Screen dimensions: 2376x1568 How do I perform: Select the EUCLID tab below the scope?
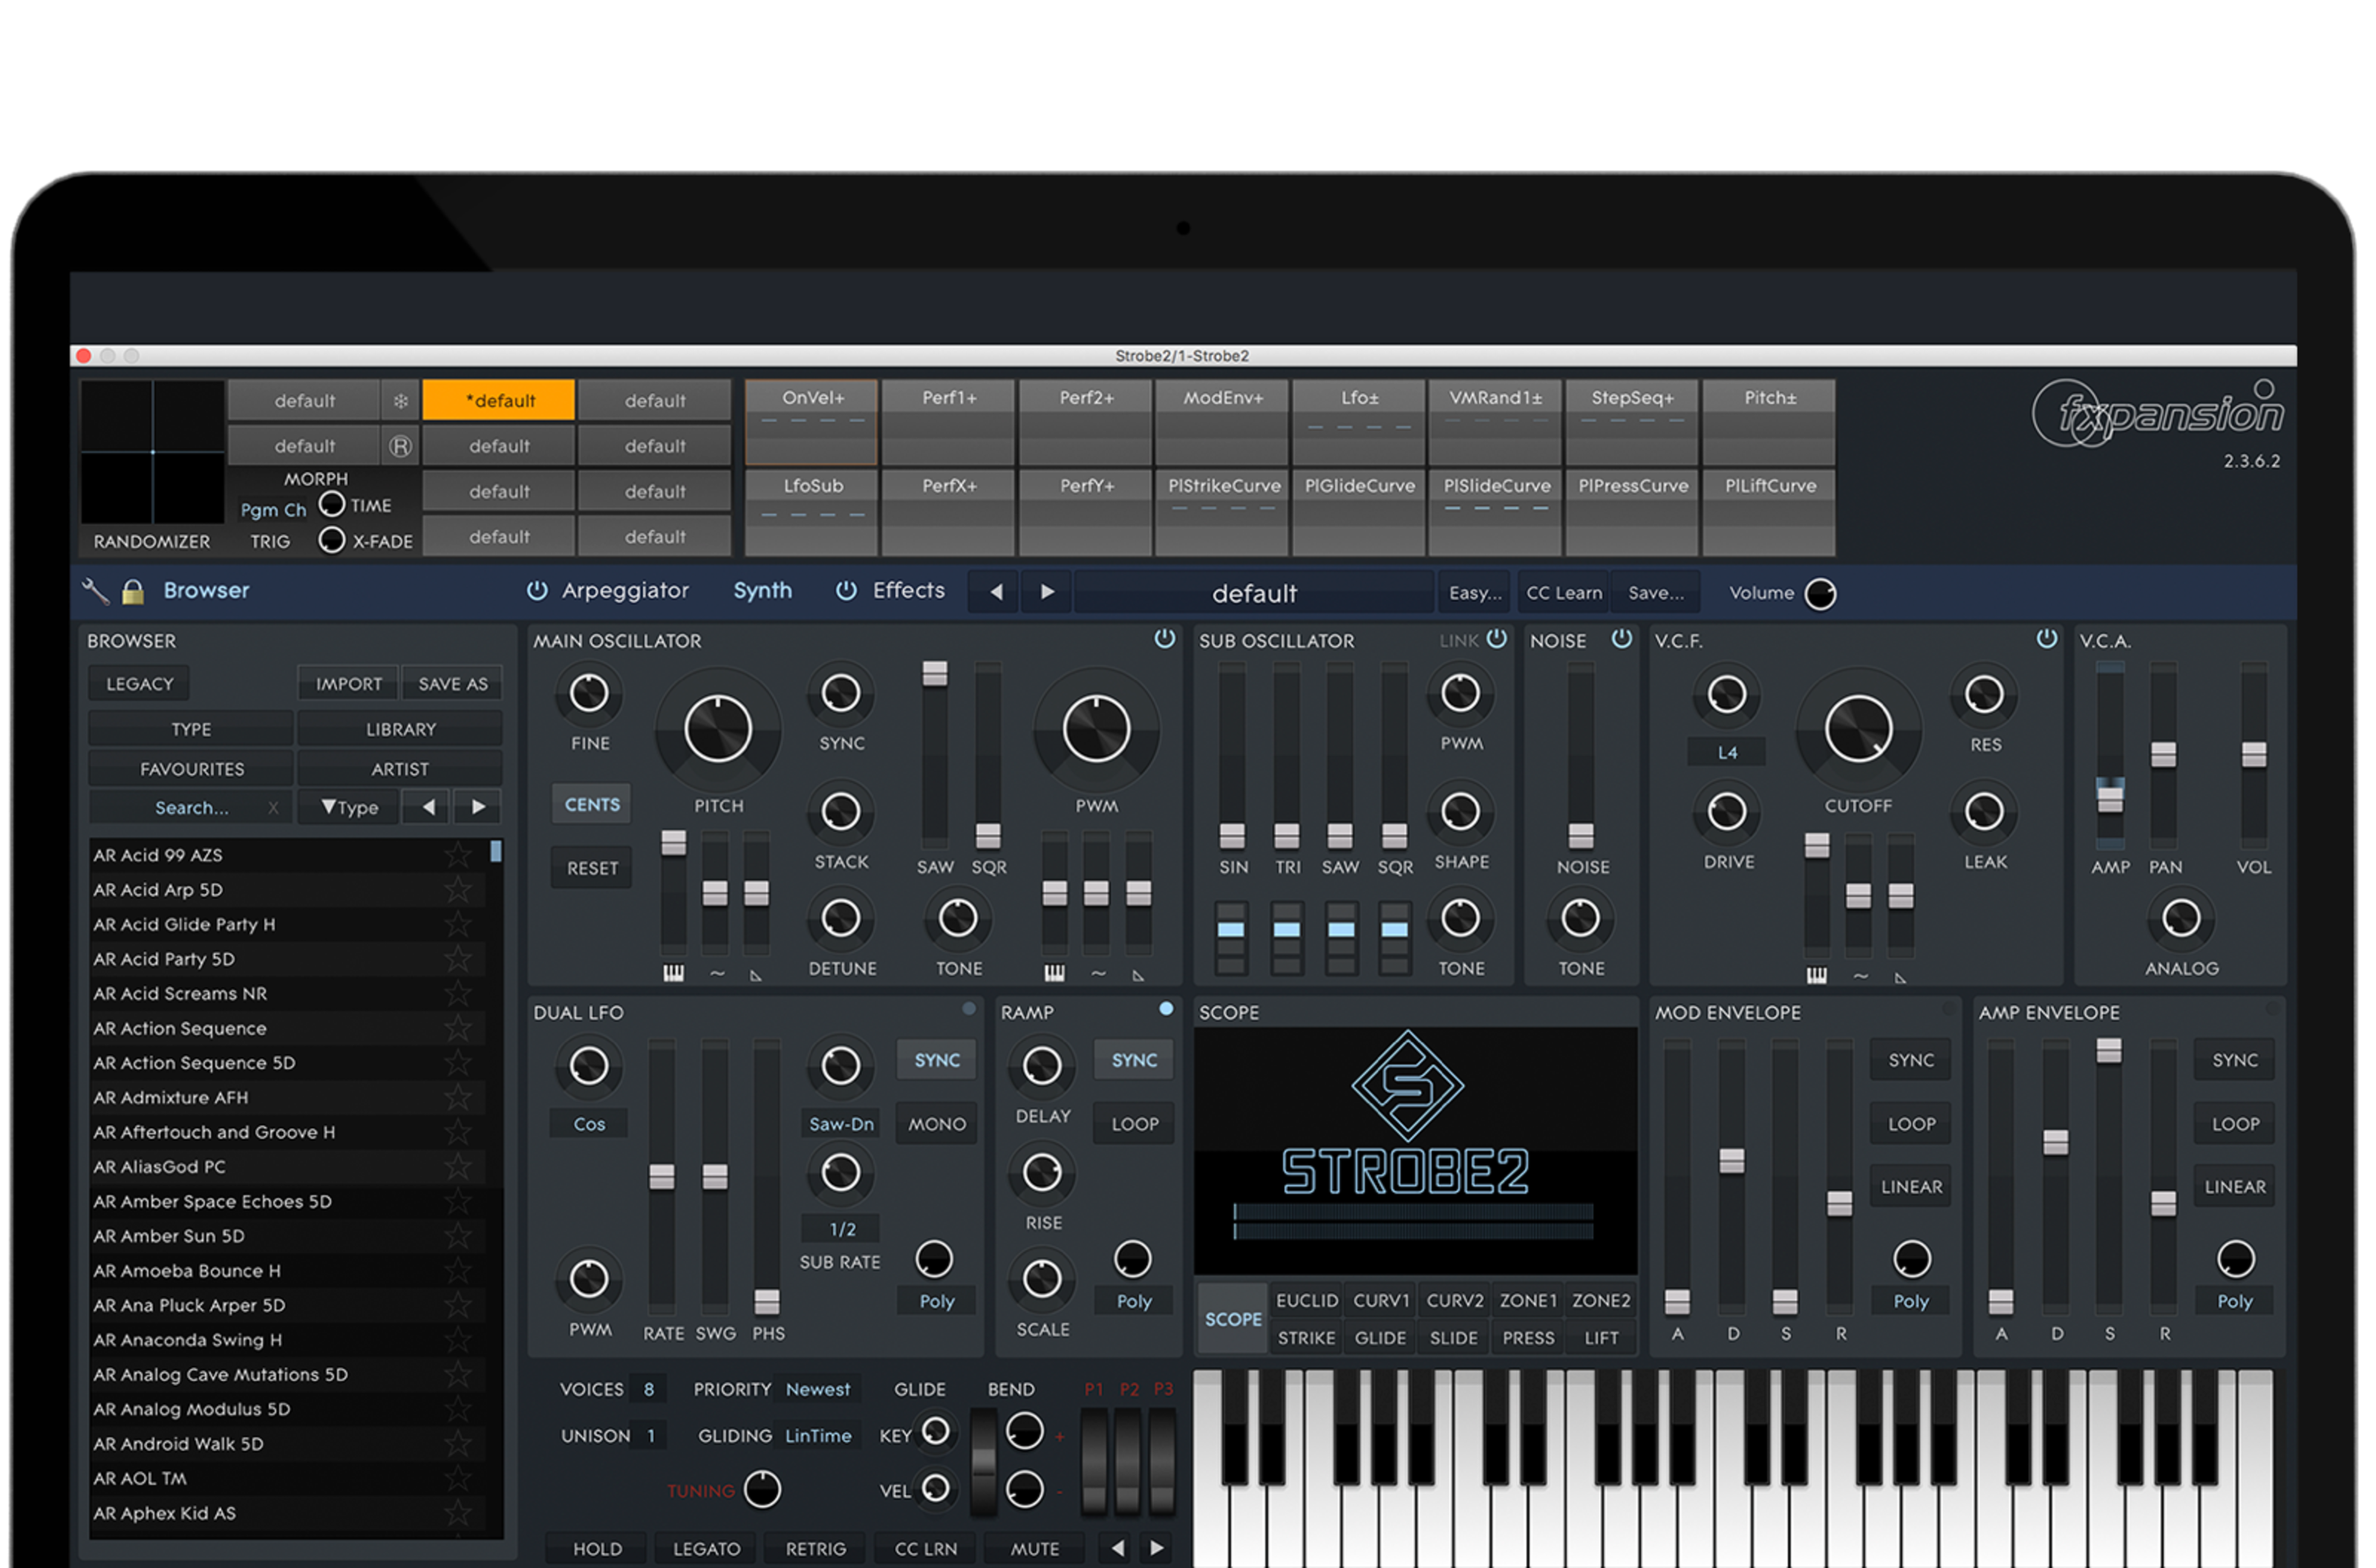1306,1301
